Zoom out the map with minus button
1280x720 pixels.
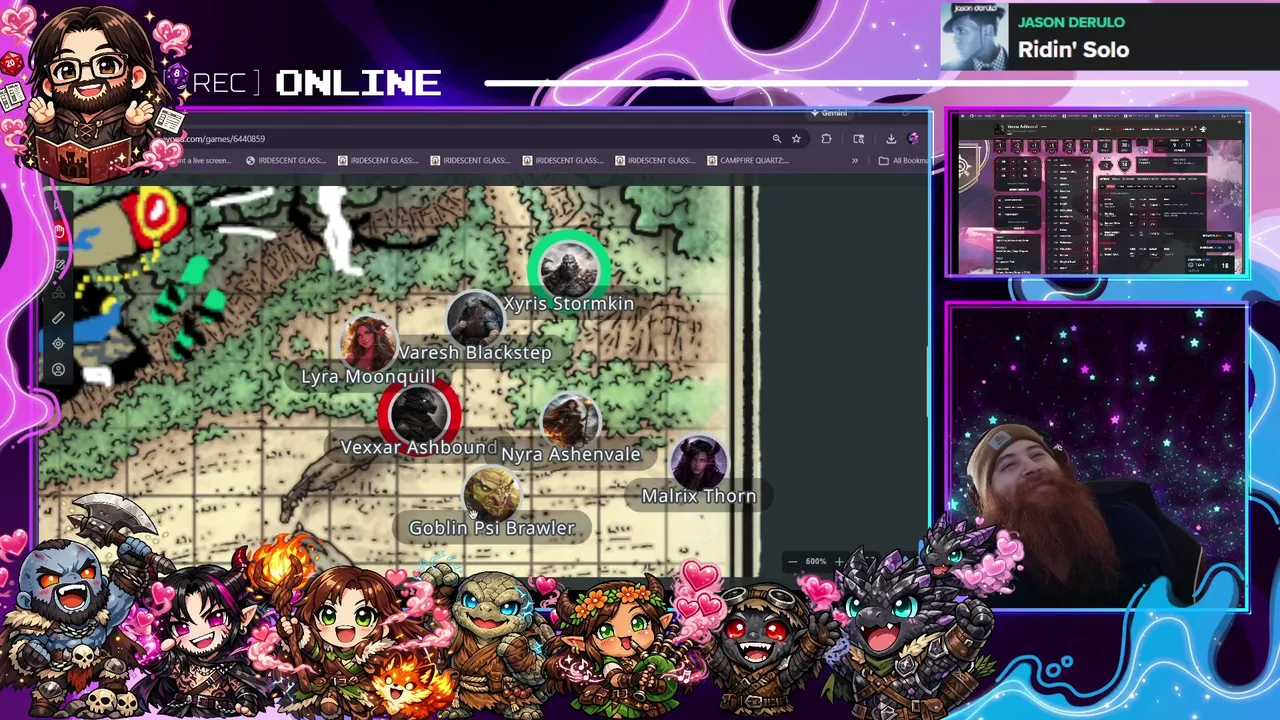pyautogui.click(x=792, y=562)
